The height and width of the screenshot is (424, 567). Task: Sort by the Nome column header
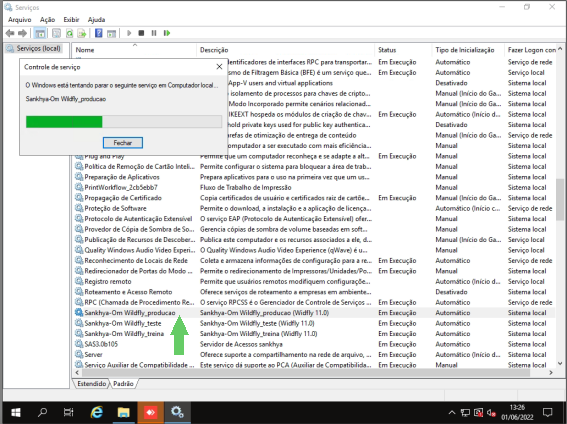tap(134, 50)
